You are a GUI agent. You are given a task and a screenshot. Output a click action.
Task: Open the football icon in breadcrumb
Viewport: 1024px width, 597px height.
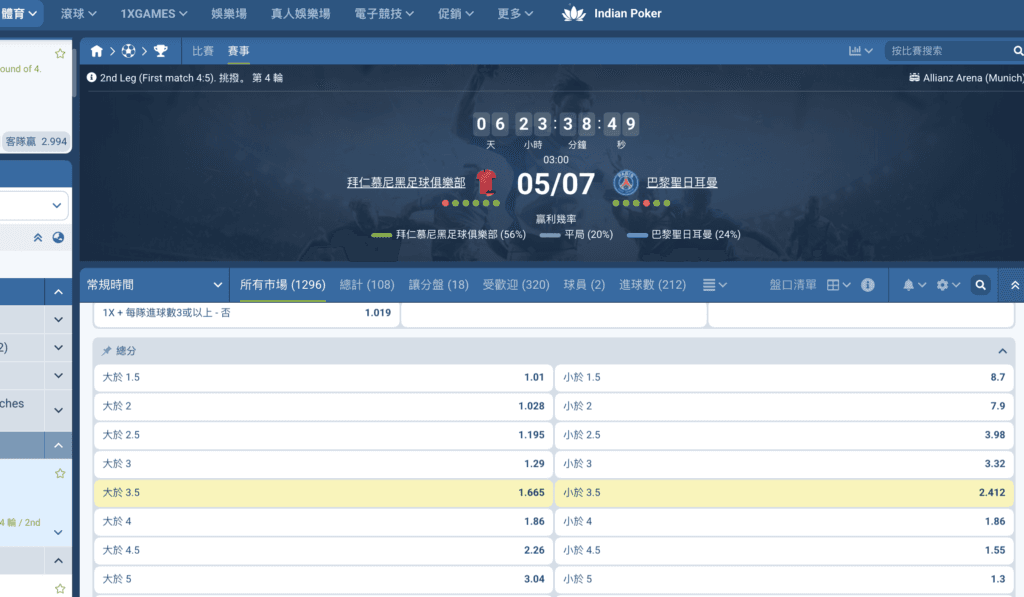click(129, 51)
